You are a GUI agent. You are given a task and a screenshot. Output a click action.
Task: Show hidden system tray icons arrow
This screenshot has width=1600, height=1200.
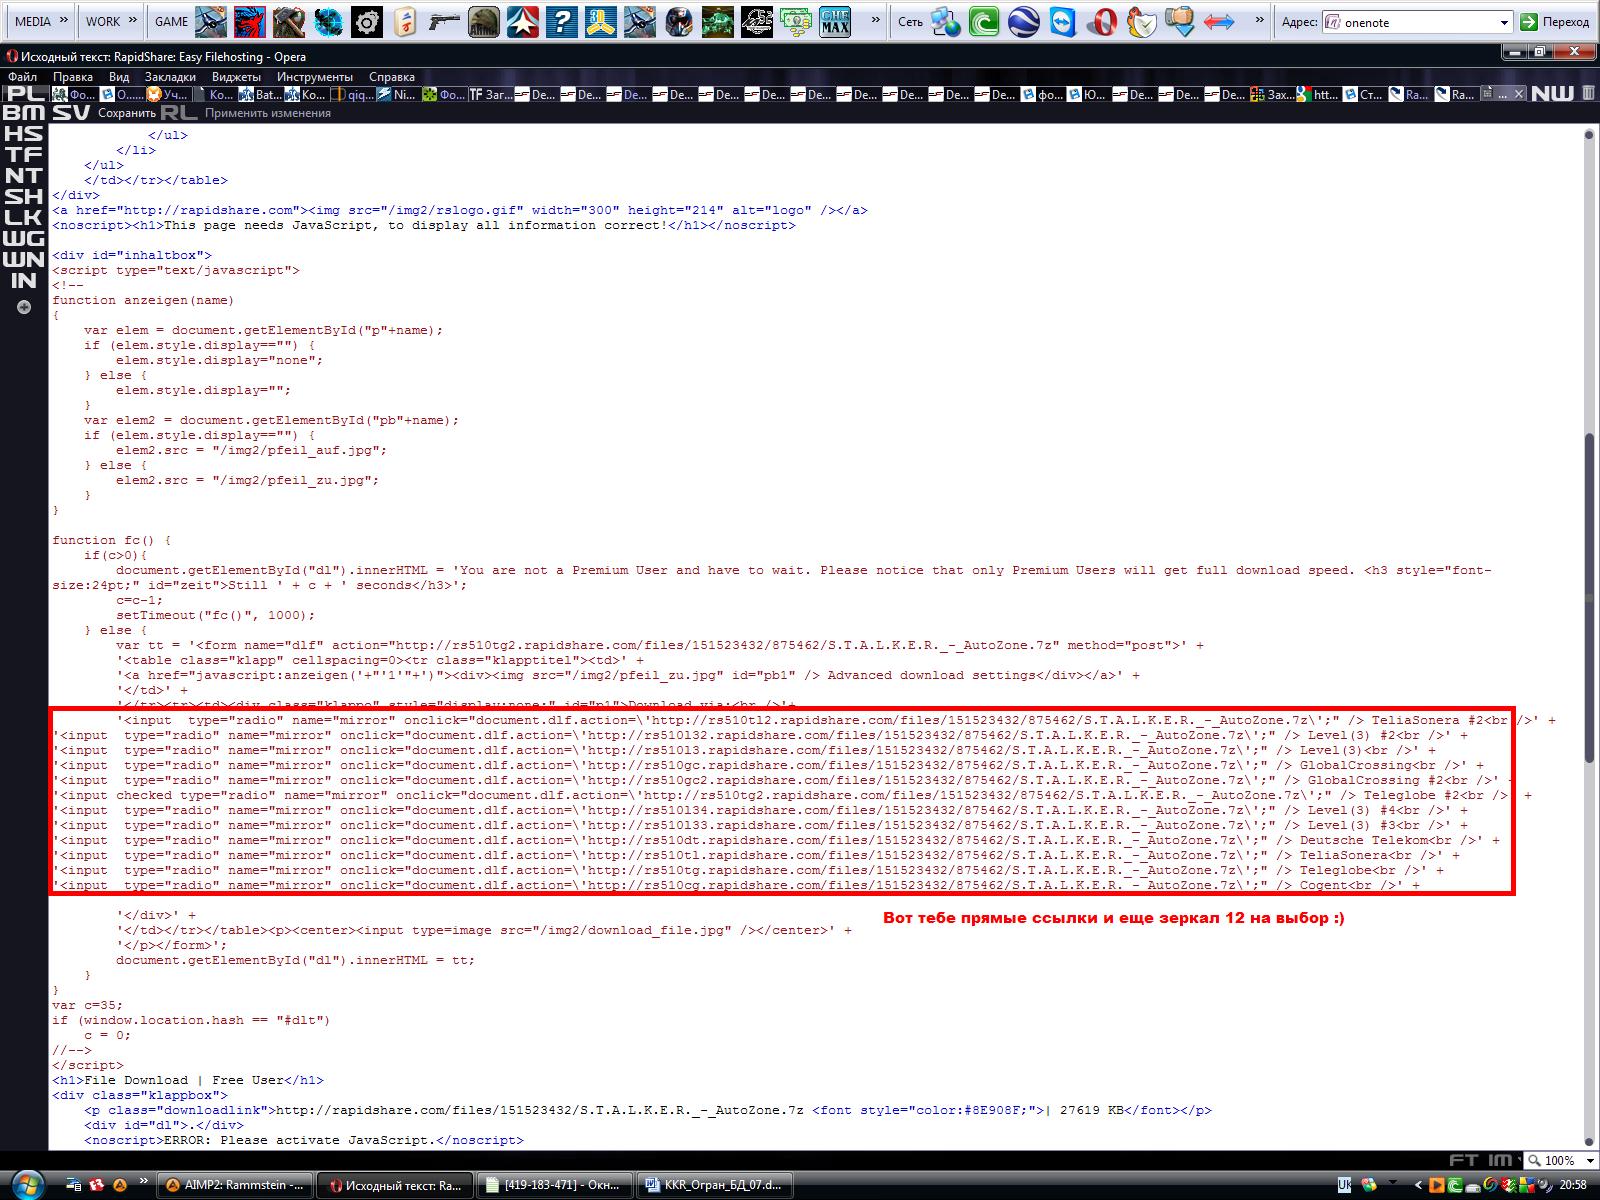(x=1419, y=1185)
